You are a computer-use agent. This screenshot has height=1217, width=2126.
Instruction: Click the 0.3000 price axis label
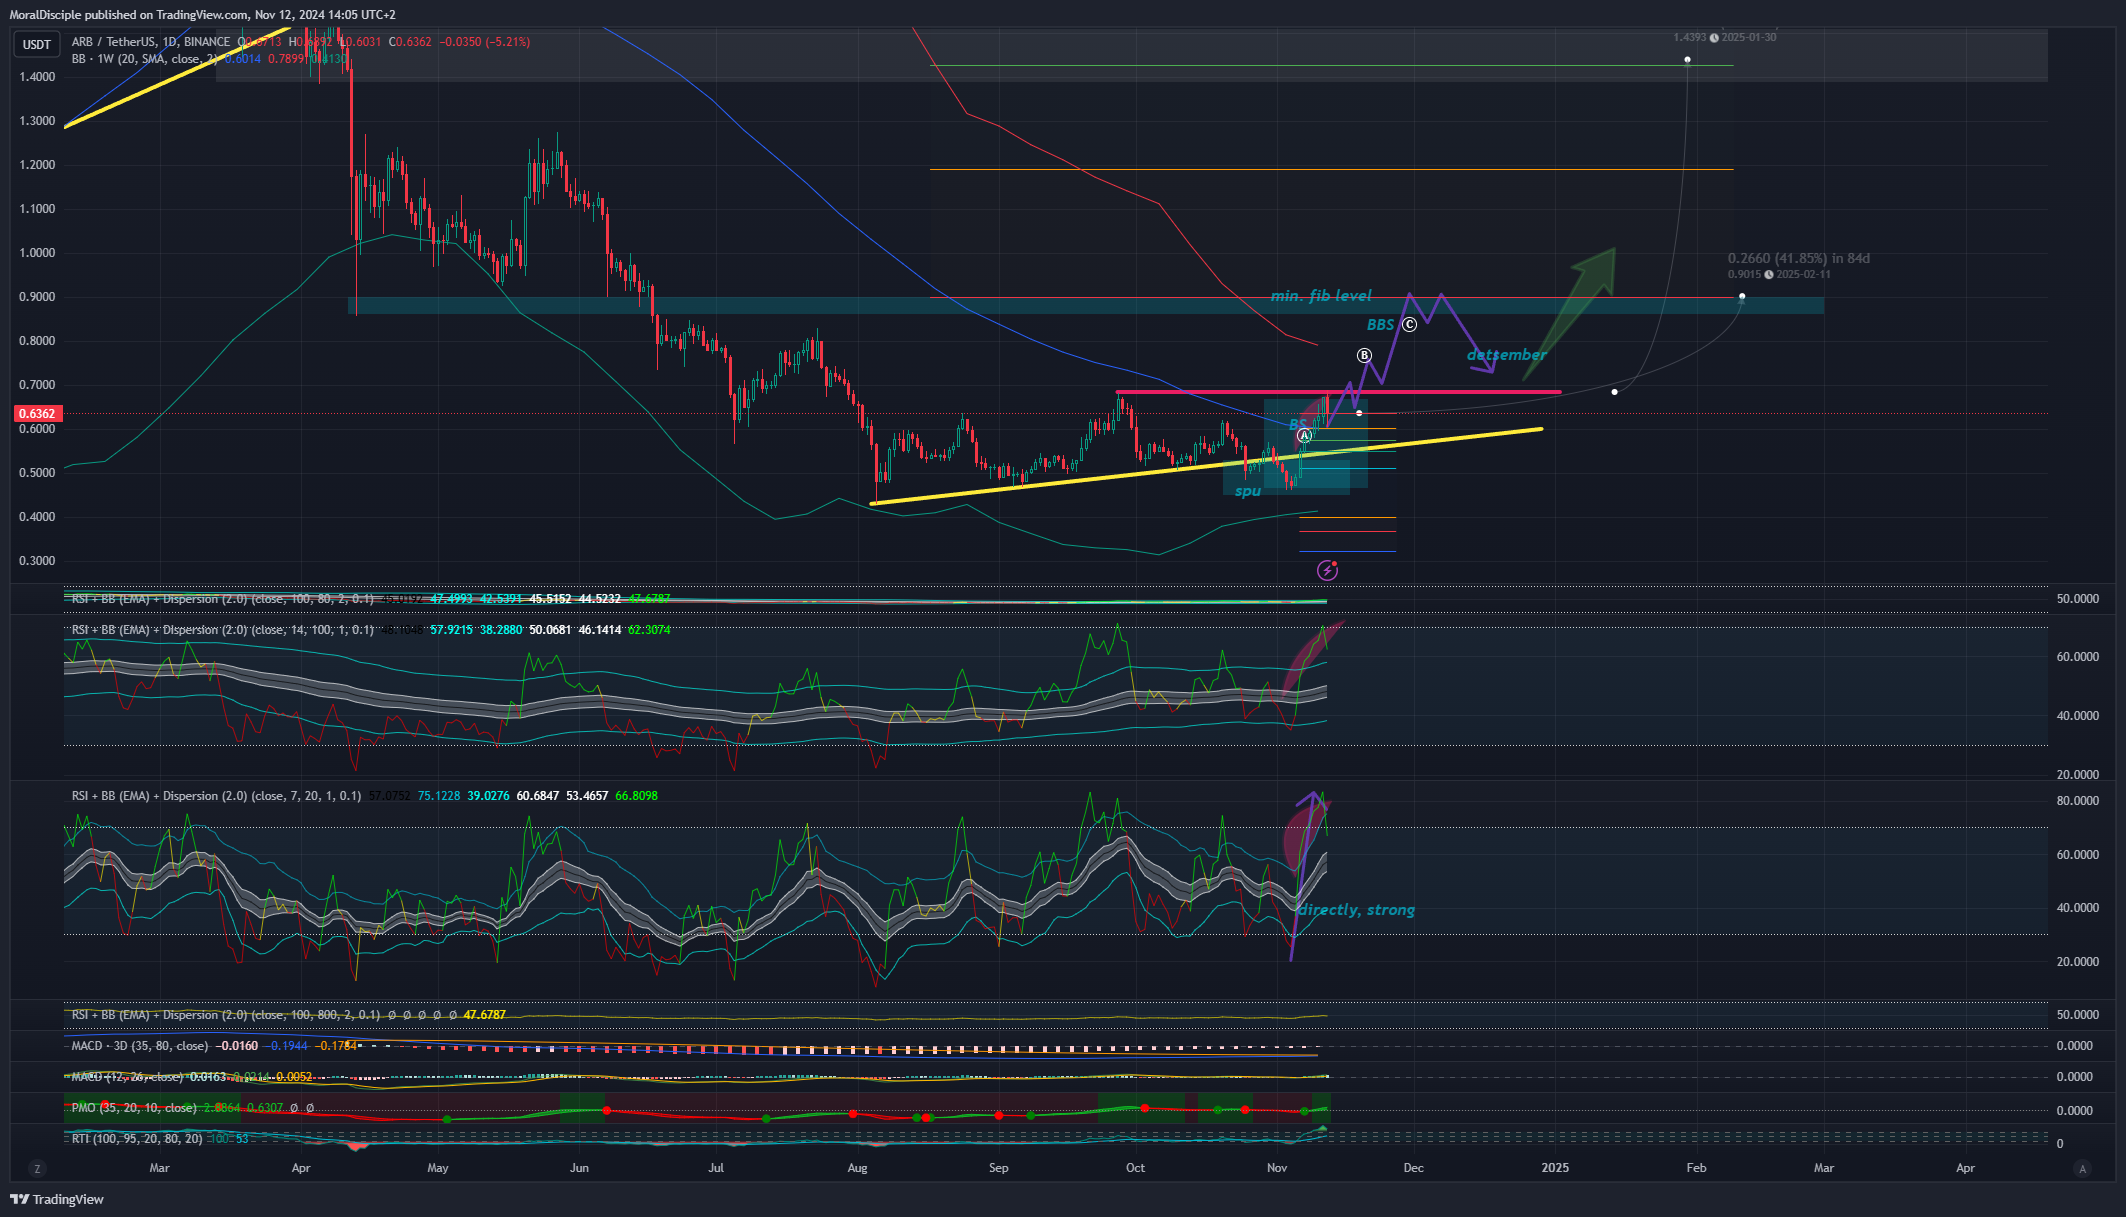[x=37, y=561]
